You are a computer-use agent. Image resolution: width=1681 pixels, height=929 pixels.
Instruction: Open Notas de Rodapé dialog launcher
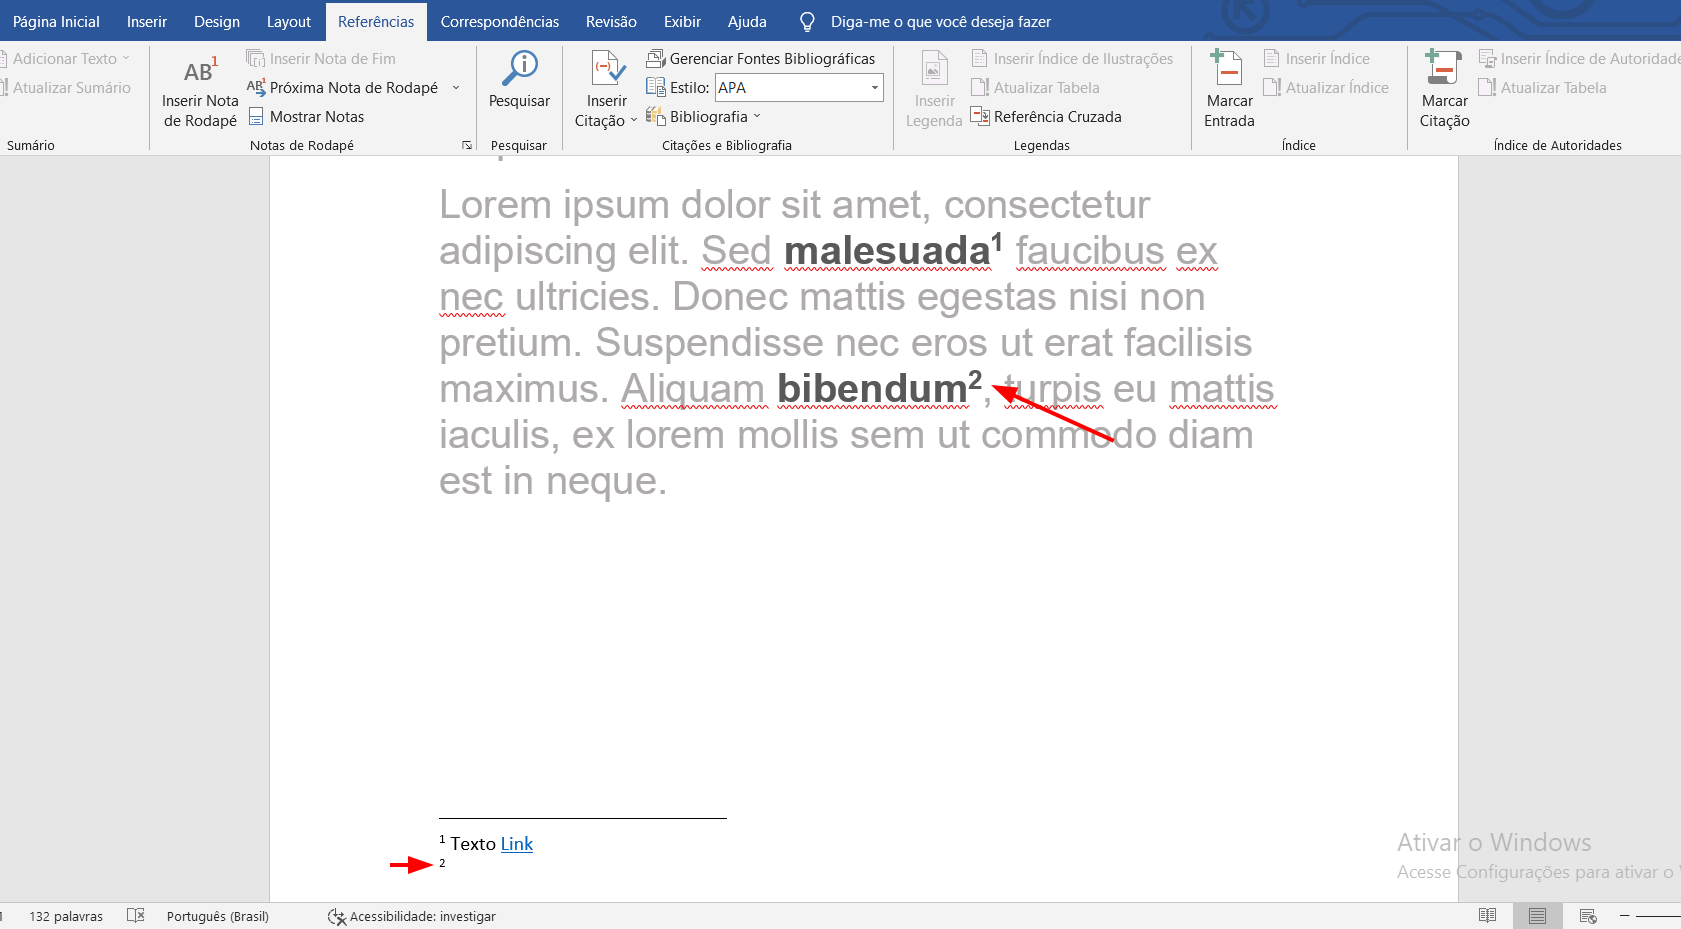467,145
